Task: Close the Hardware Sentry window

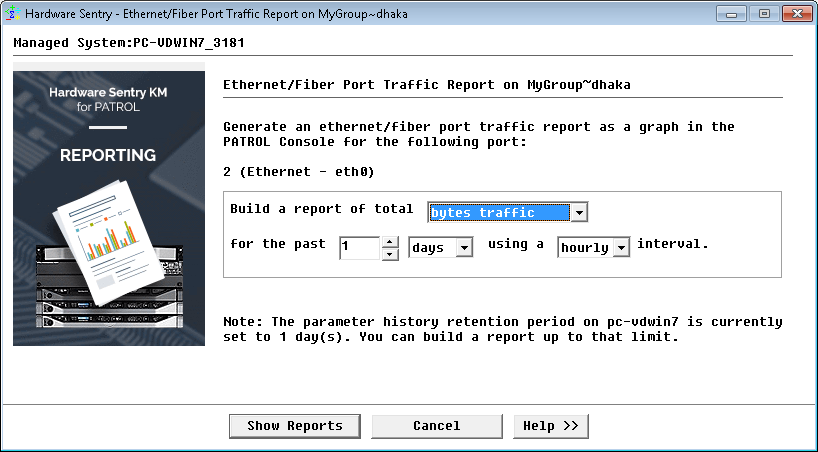Action: click(797, 14)
